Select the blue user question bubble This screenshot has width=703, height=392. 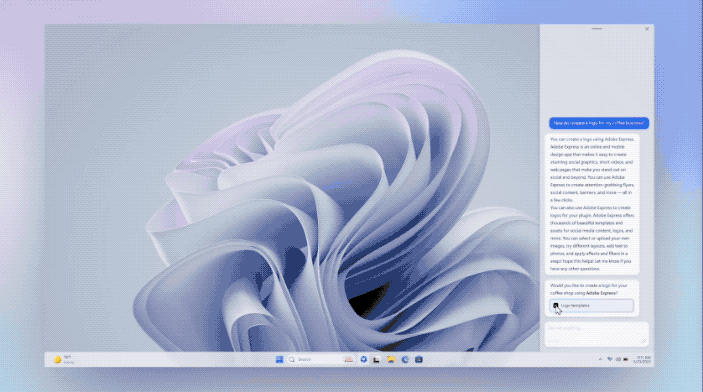(x=599, y=123)
